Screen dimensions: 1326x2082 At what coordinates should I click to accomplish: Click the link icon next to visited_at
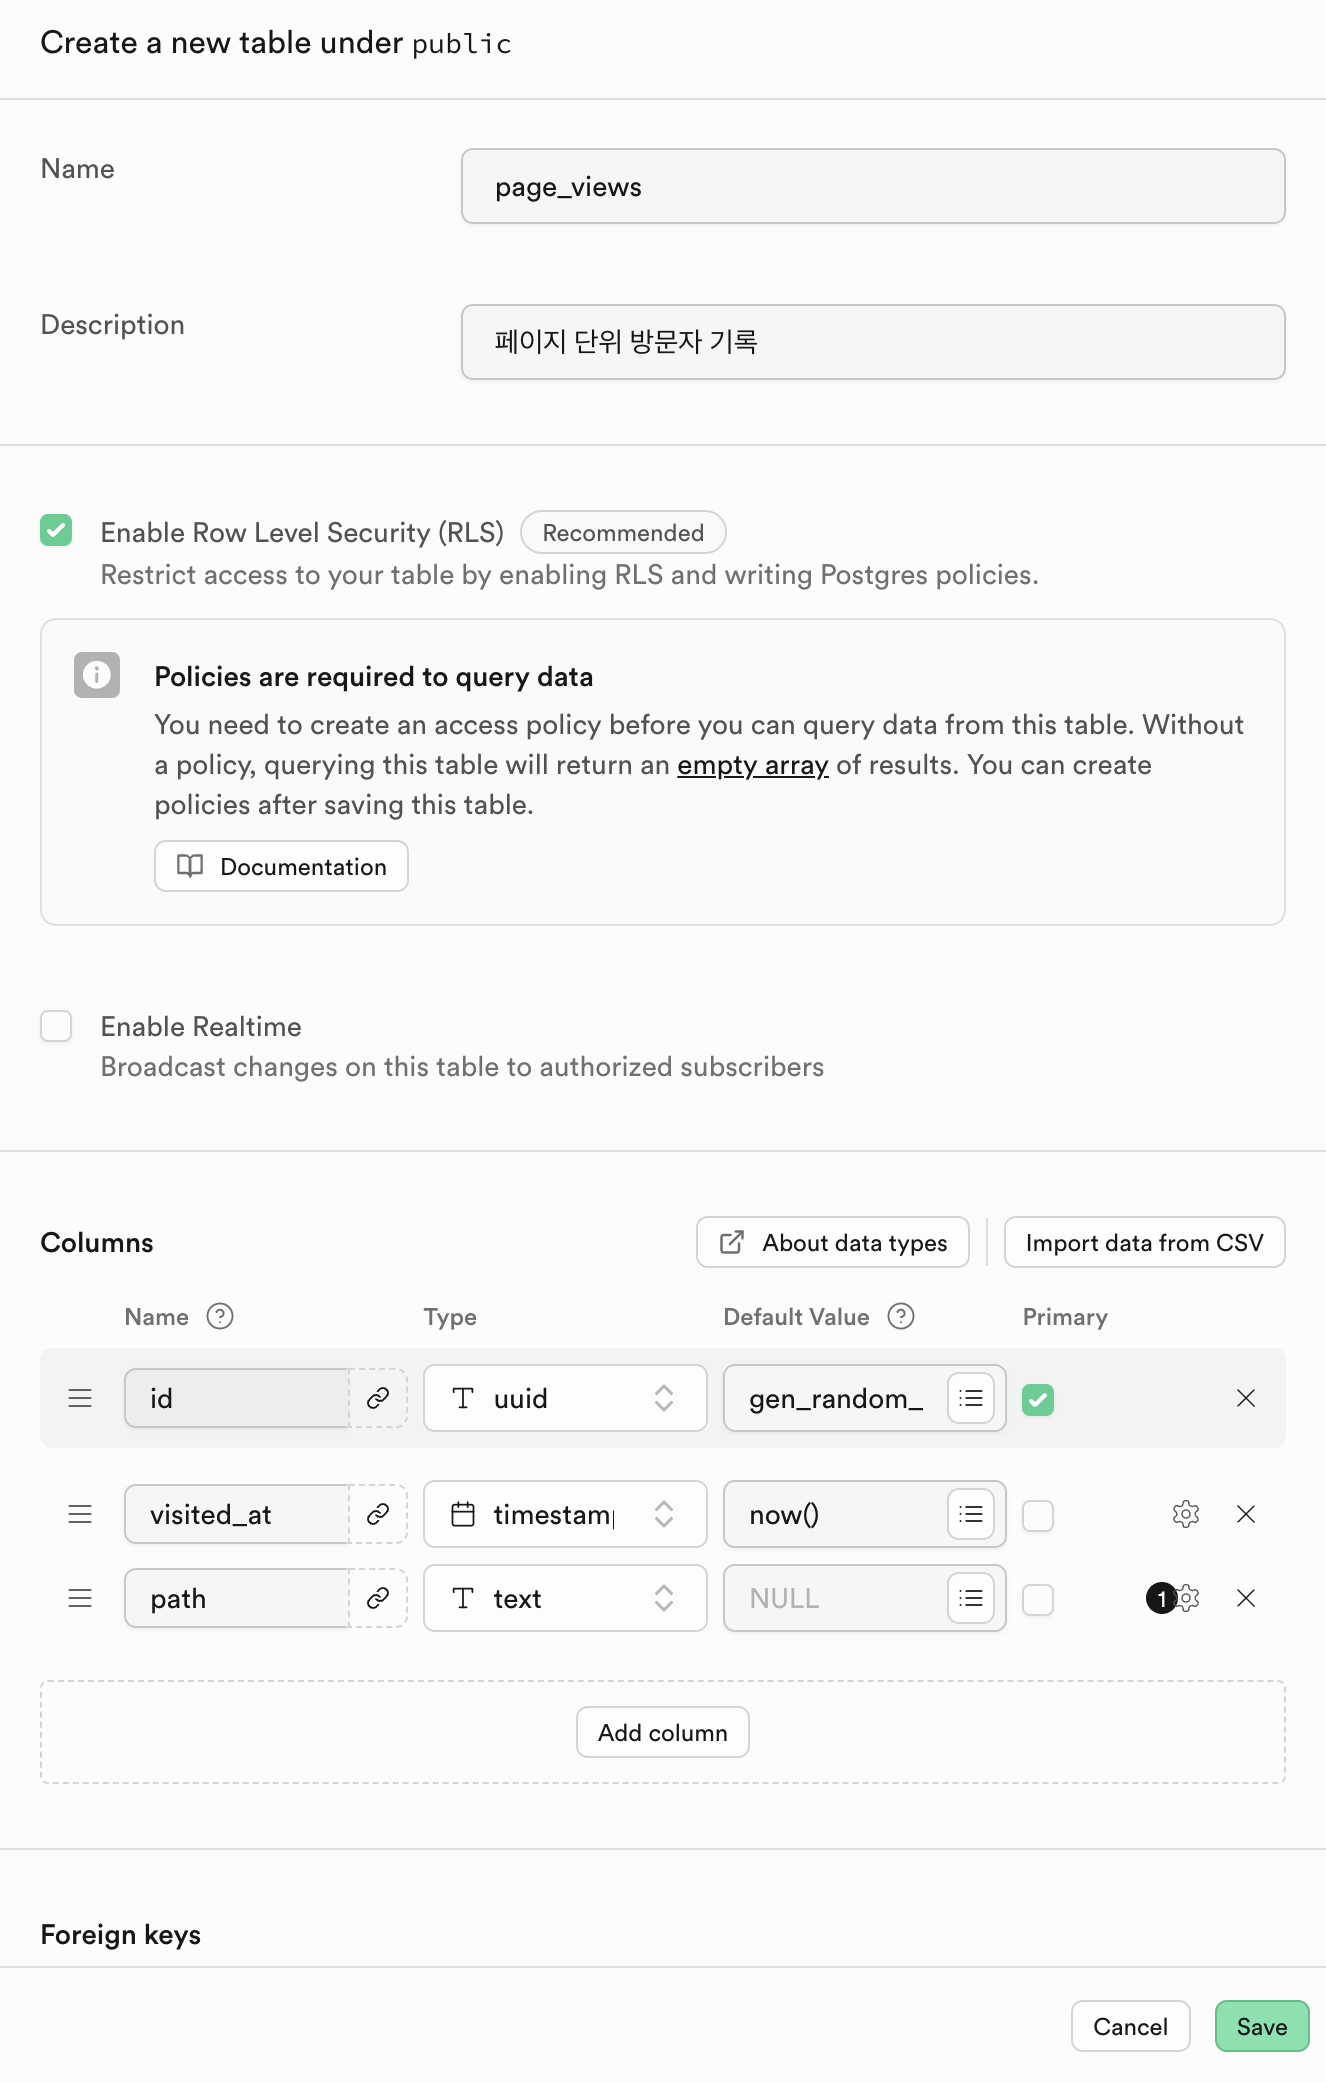tap(378, 1514)
